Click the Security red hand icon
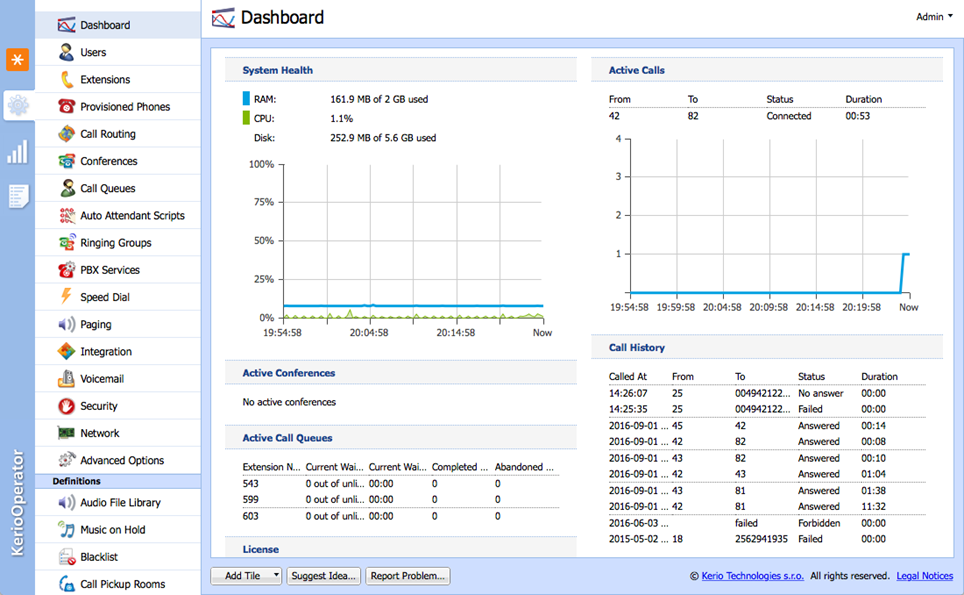This screenshot has width=964, height=595. 66,406
